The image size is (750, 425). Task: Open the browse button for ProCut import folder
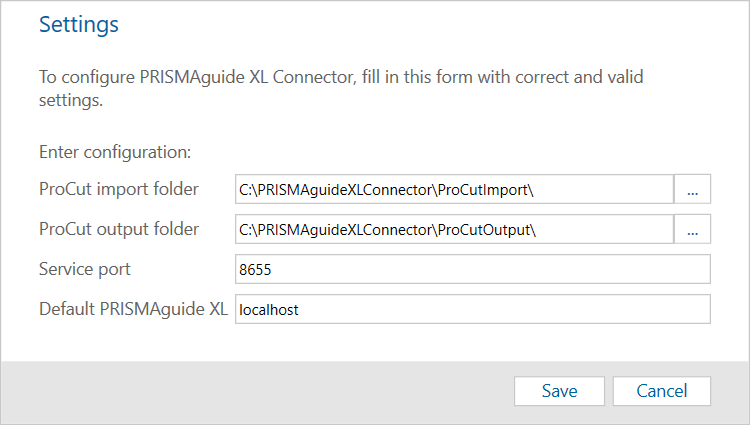tap(692, 189)
